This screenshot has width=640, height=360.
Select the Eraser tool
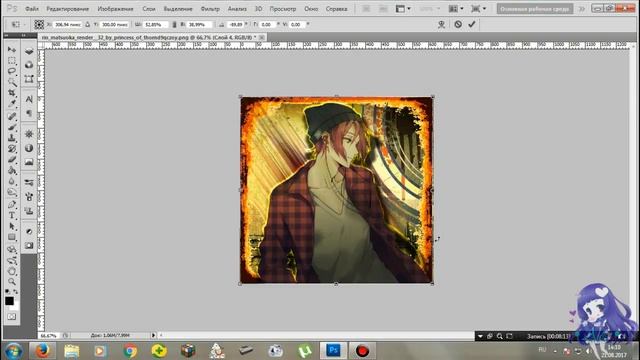(11, 160)
